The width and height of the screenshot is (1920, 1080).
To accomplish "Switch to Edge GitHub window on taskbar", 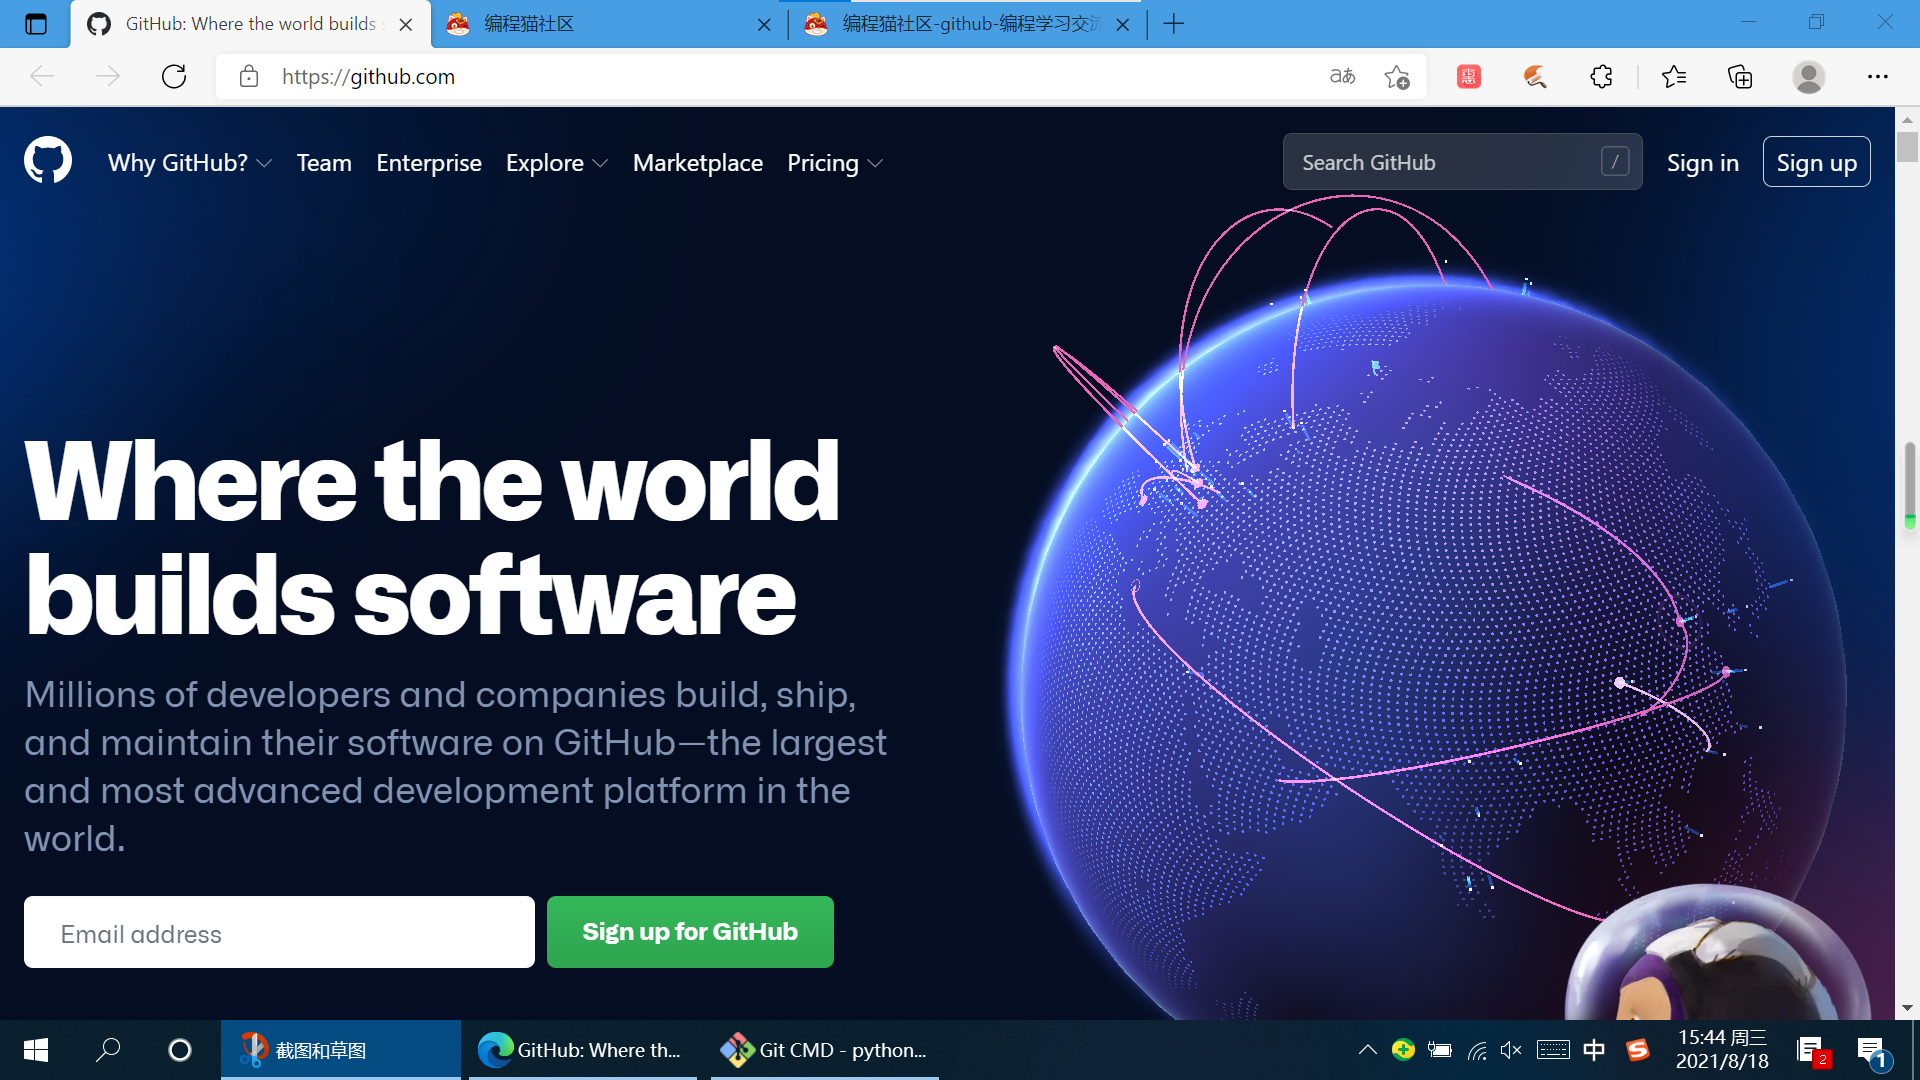I will [x=583, y=1050].
